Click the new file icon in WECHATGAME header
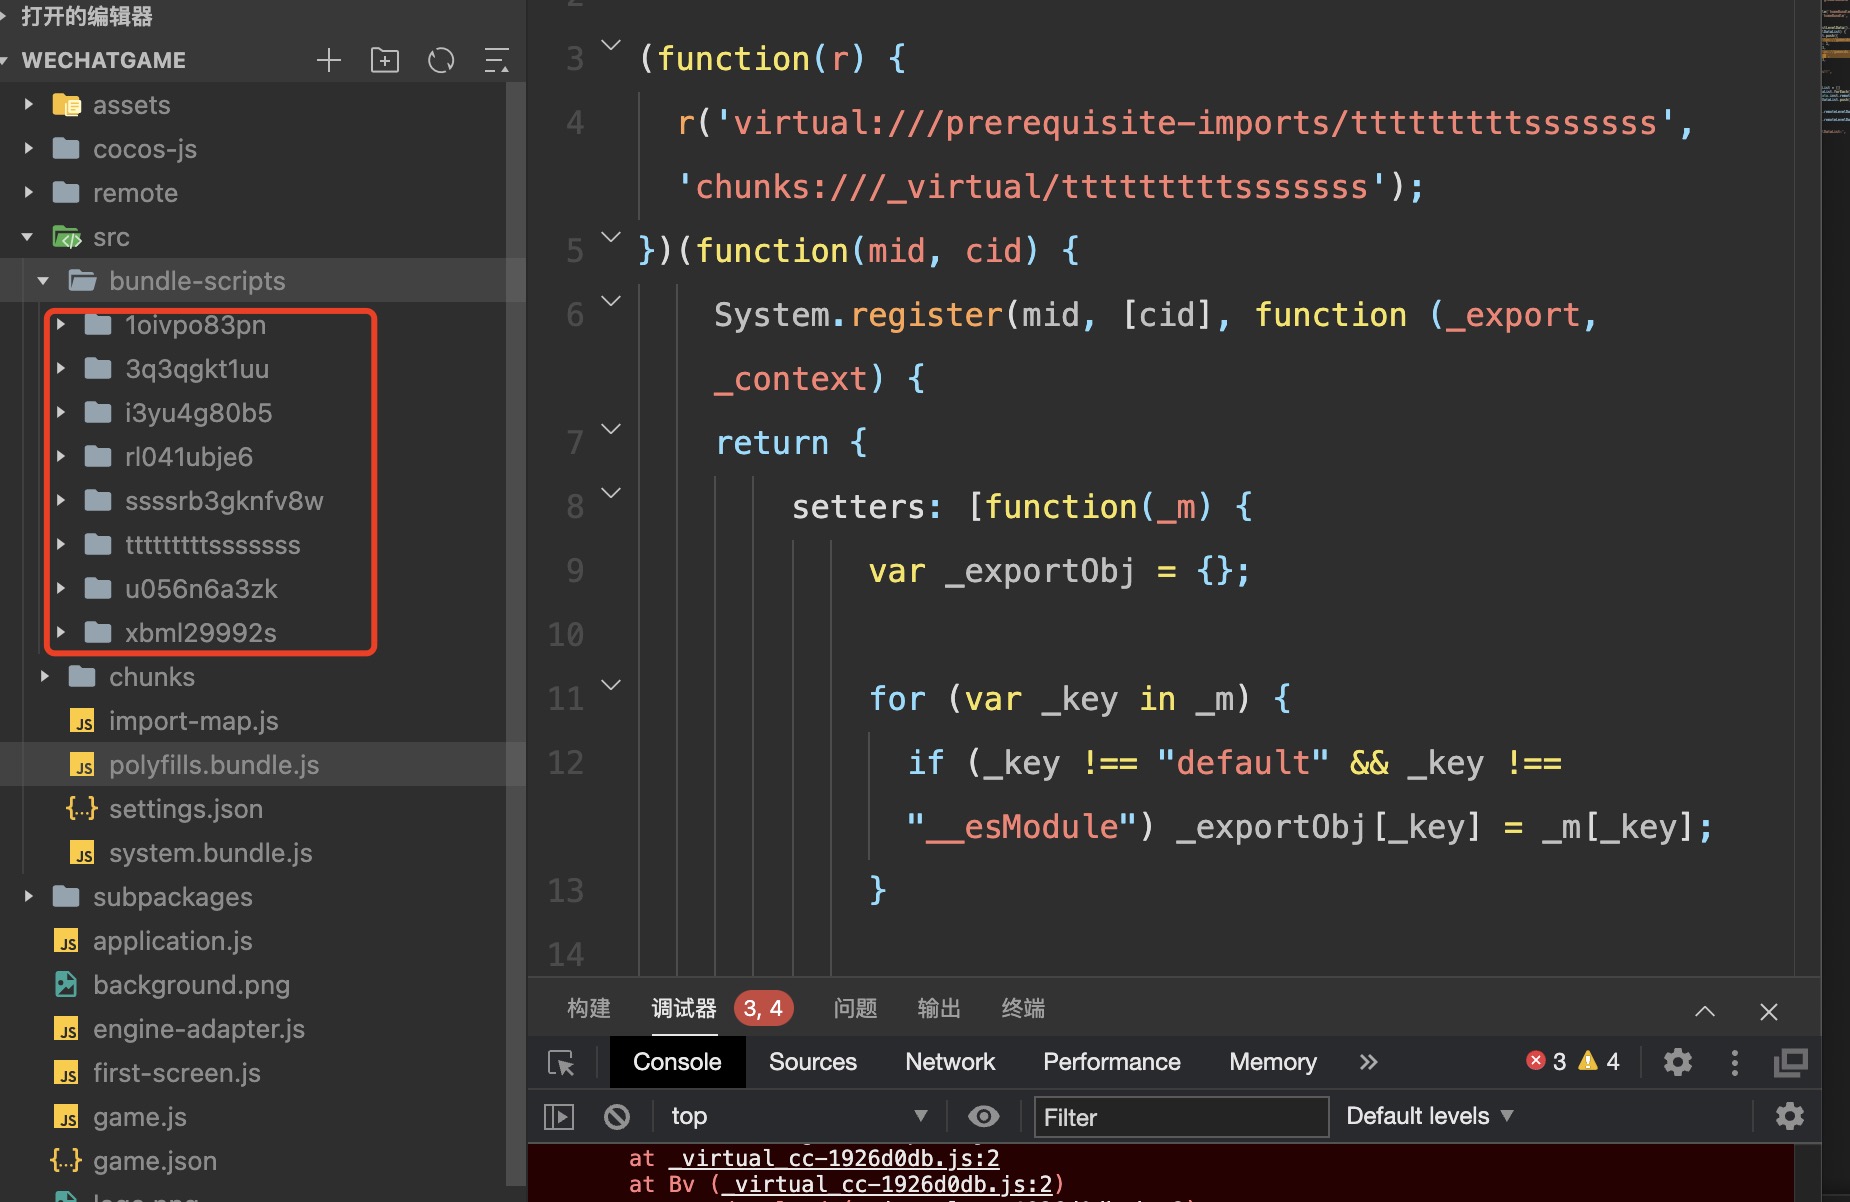1850x1202 pixels. pyautogui.click(x=329, y=61)
